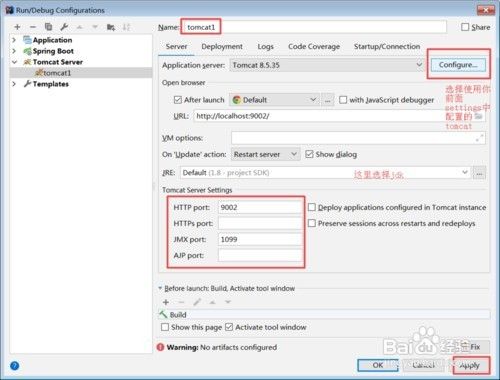Add a before-launch task with plus icon
Viewport: 500px width, 380px height.
(166, 302)
